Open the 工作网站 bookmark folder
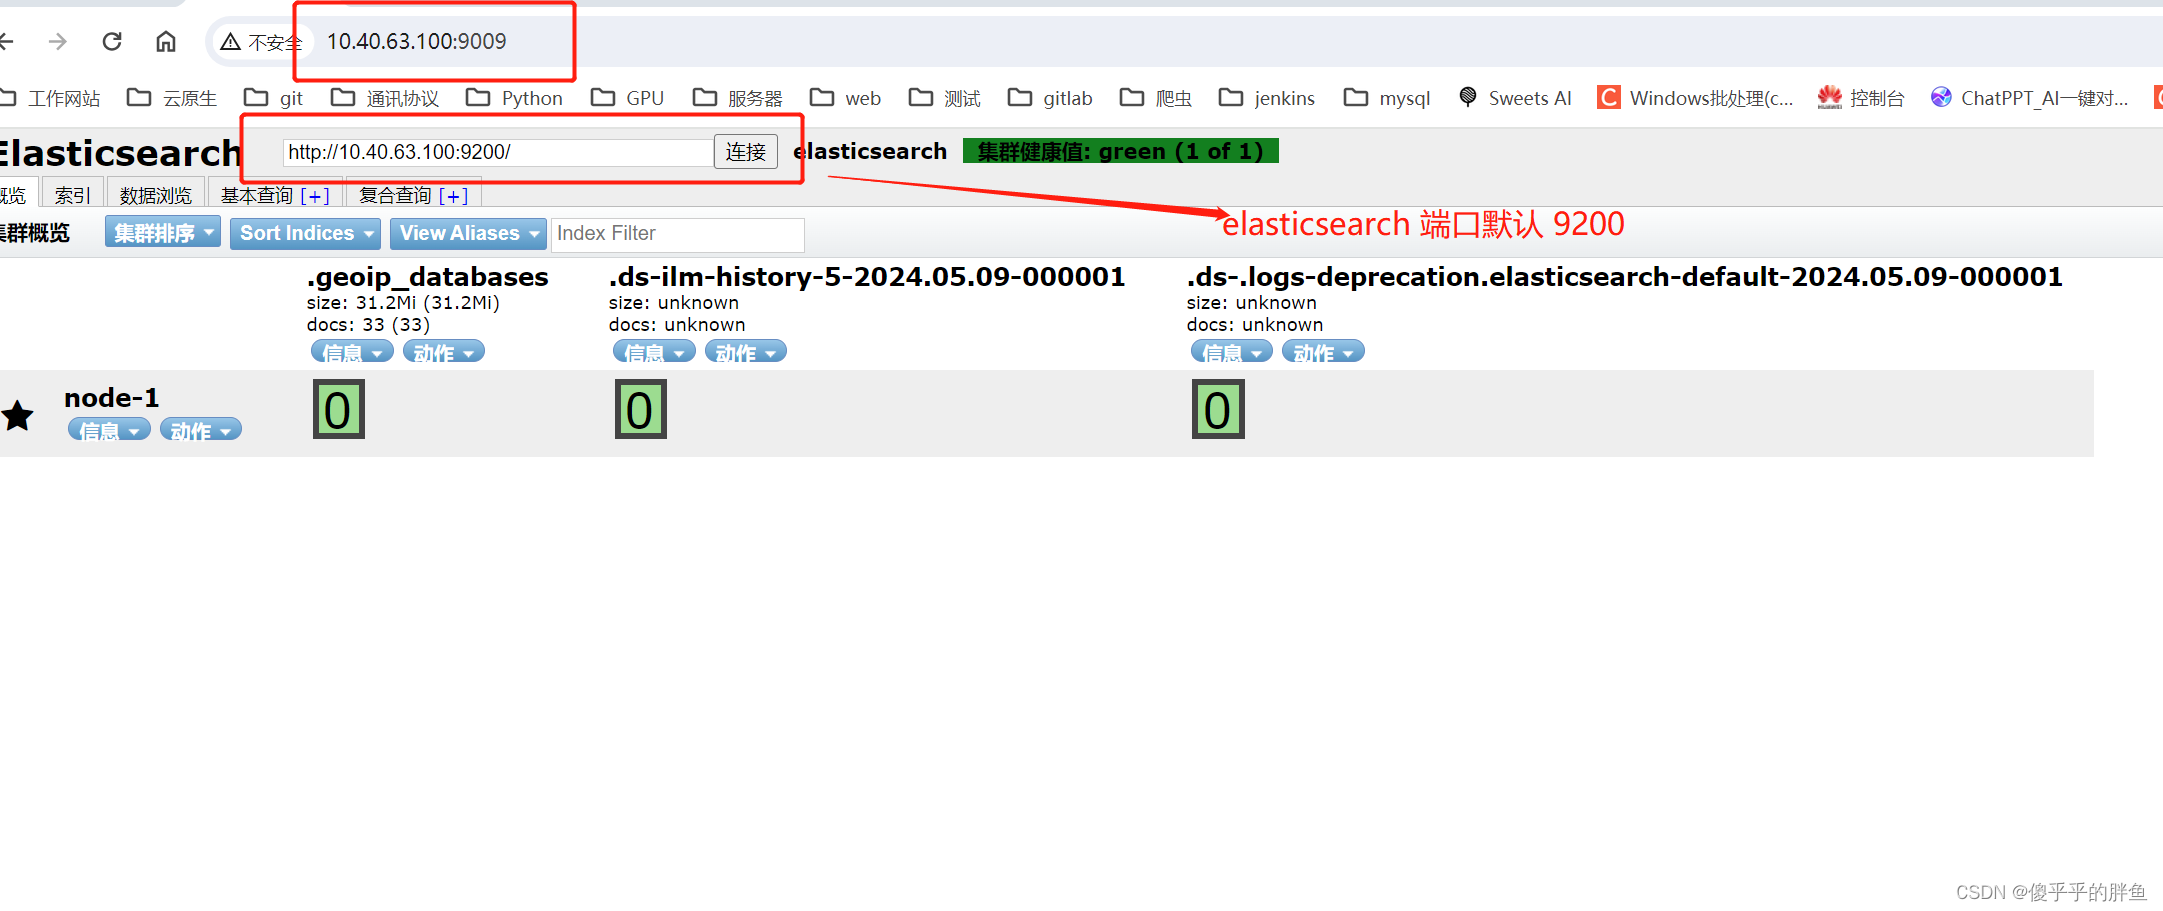Image resolution: width=2163 pixels, height=911 pixels. (x=52, y=98)
